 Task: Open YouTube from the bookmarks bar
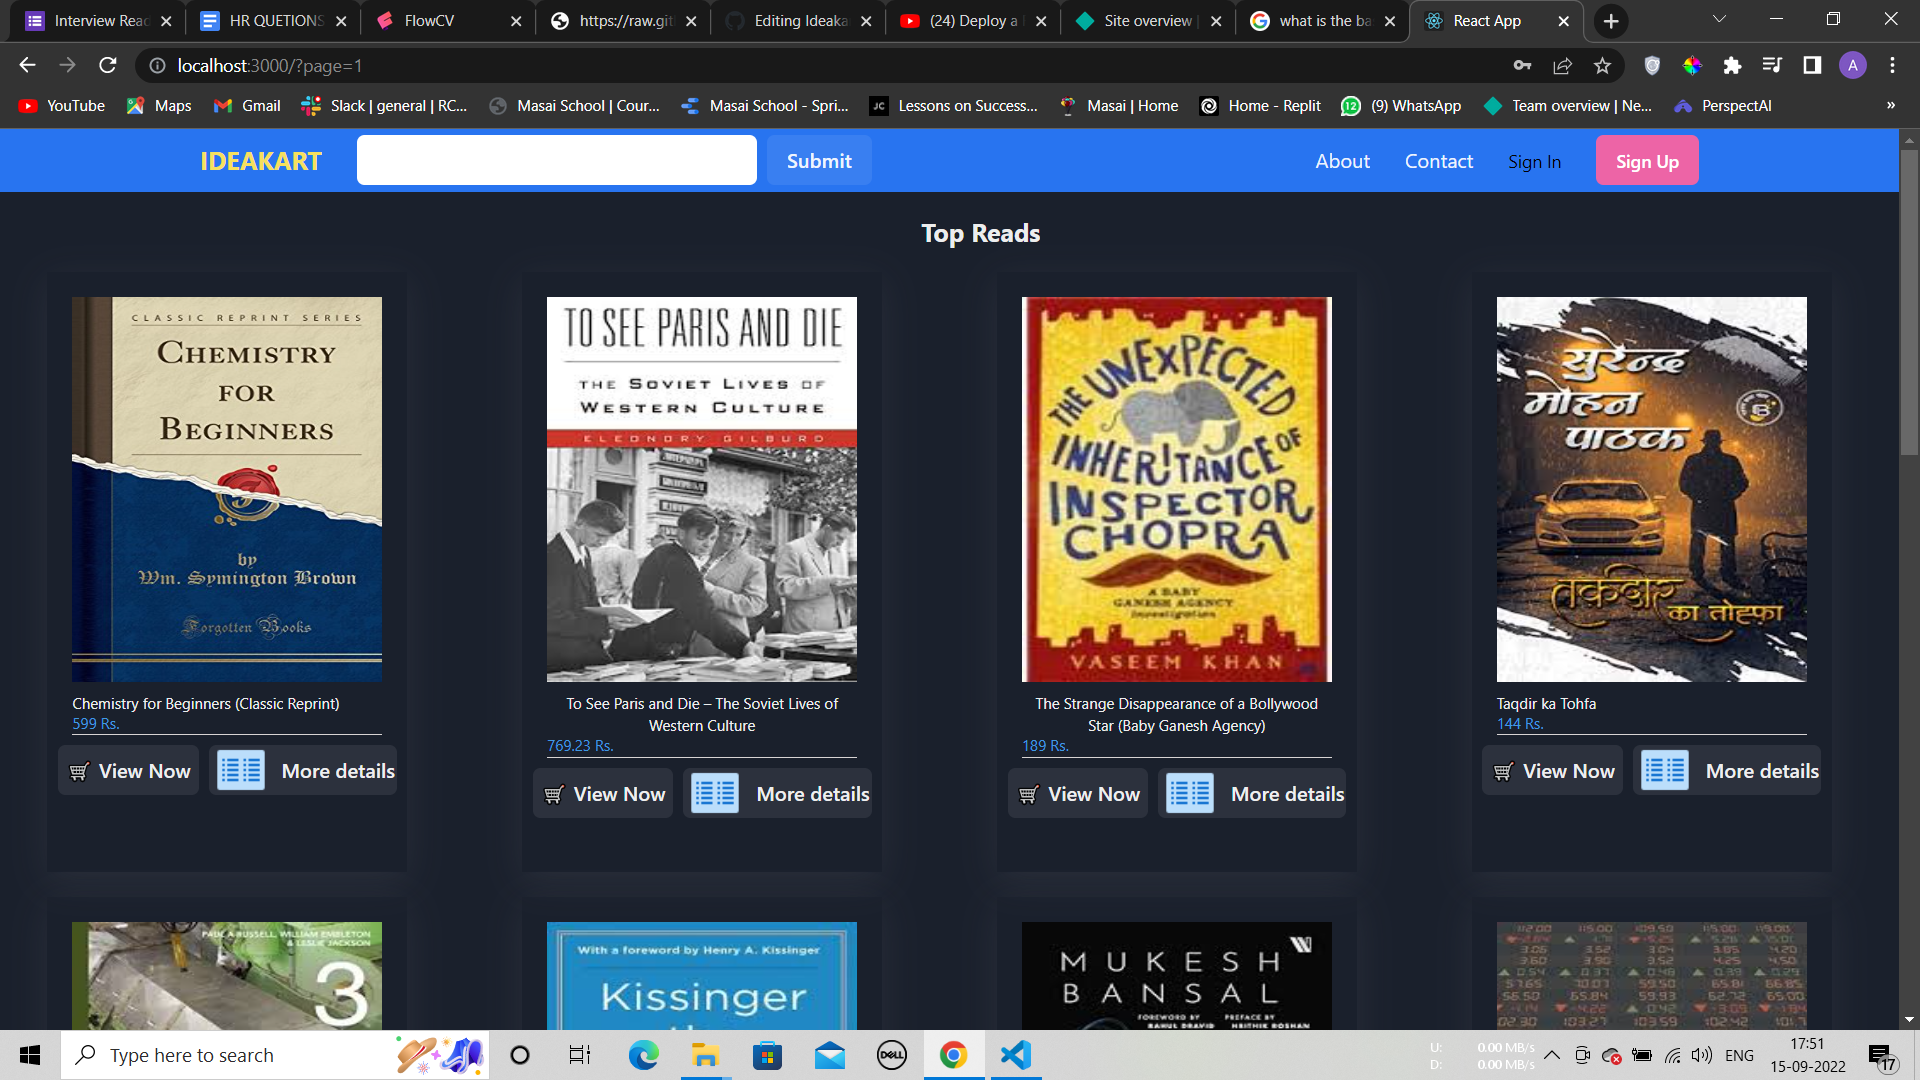coord(60,105)
